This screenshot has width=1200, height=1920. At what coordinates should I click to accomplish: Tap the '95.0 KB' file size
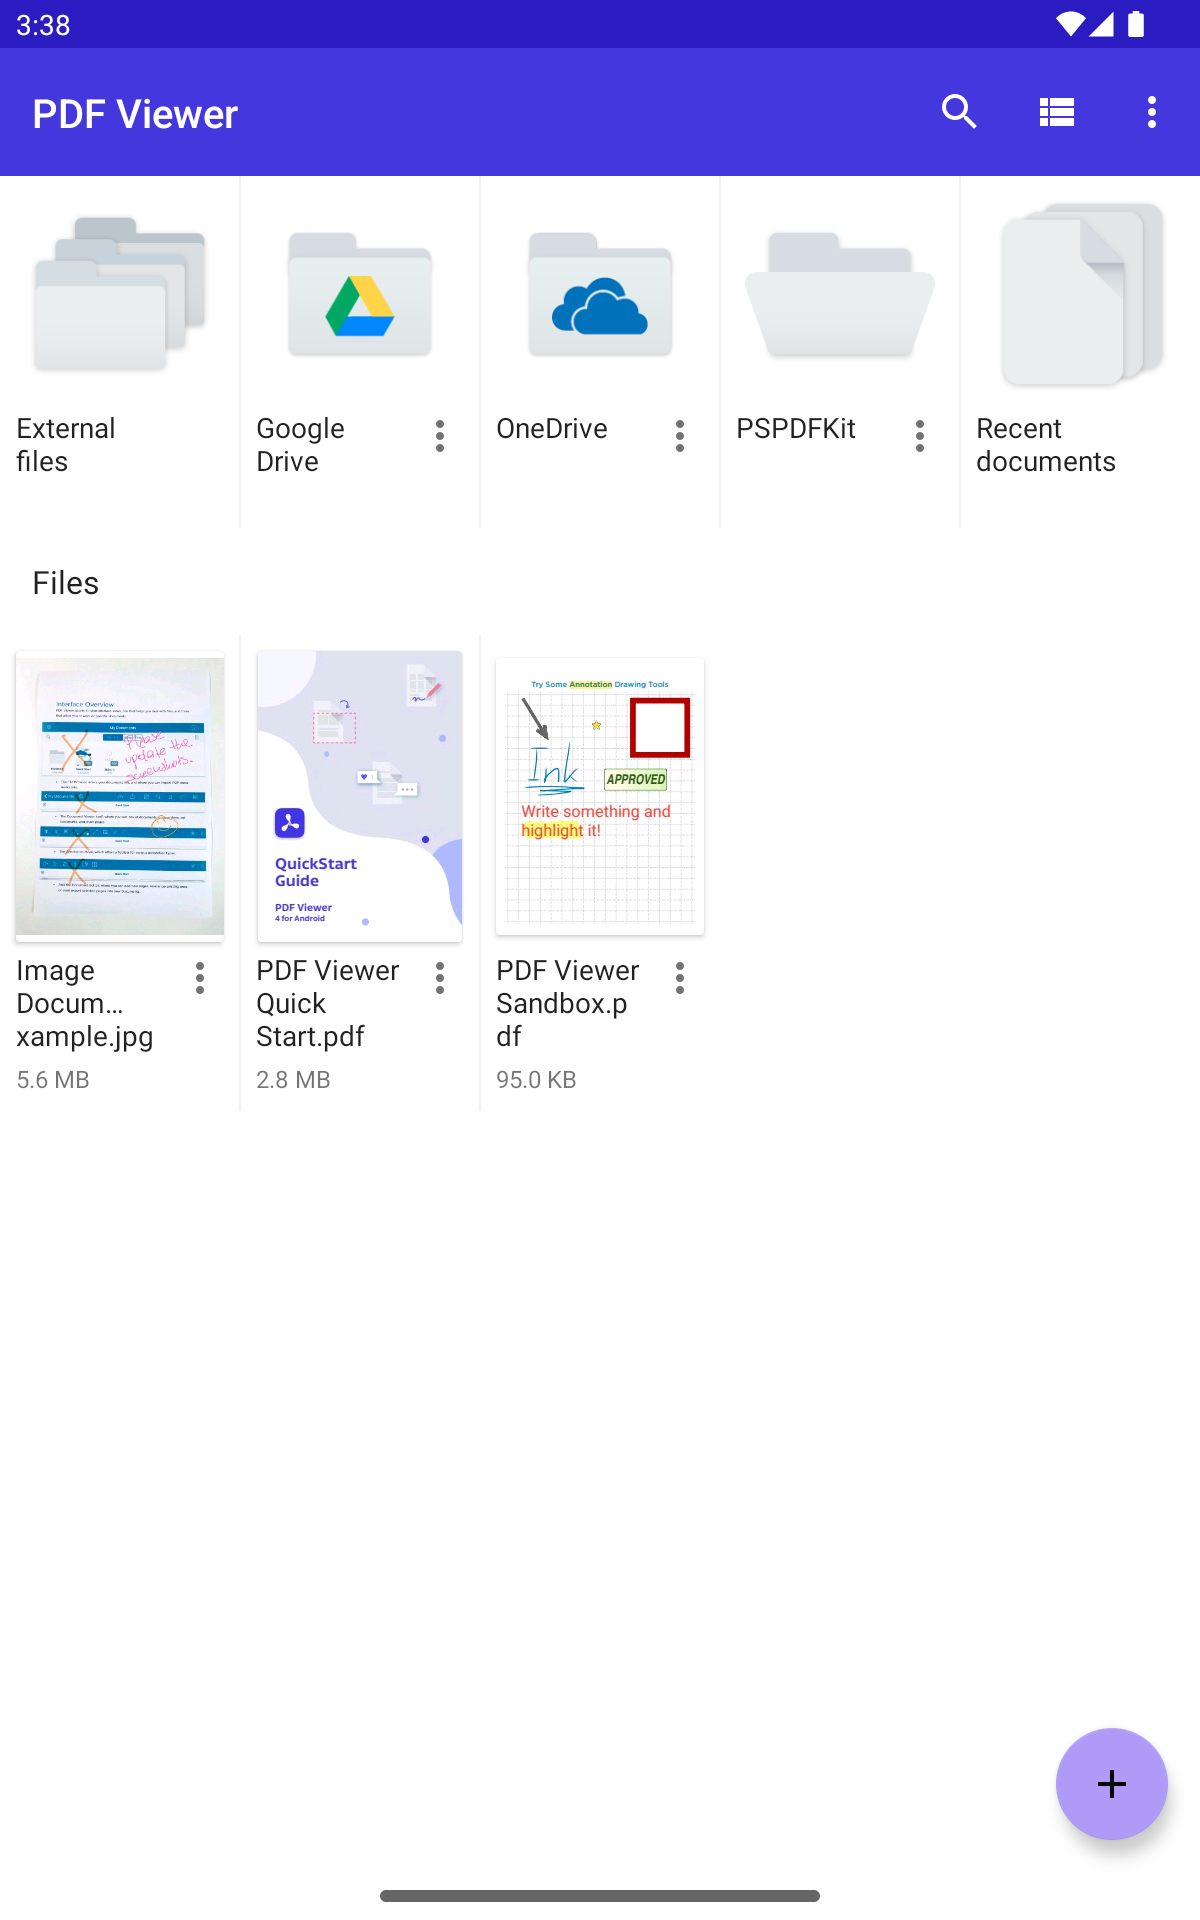pyautogui.click(x=536, y=1080)
